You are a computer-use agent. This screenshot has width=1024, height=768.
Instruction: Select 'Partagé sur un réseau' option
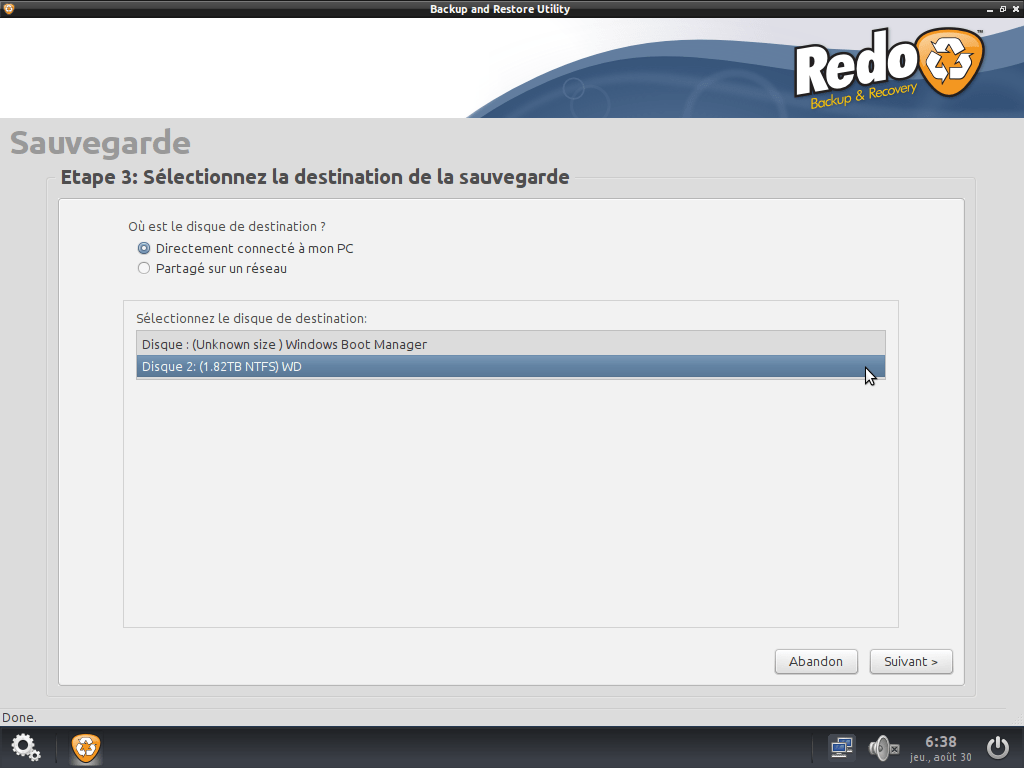(212, 268)
